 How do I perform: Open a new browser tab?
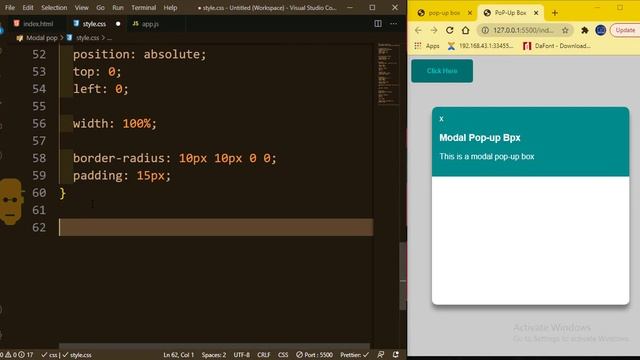point(554,13)
